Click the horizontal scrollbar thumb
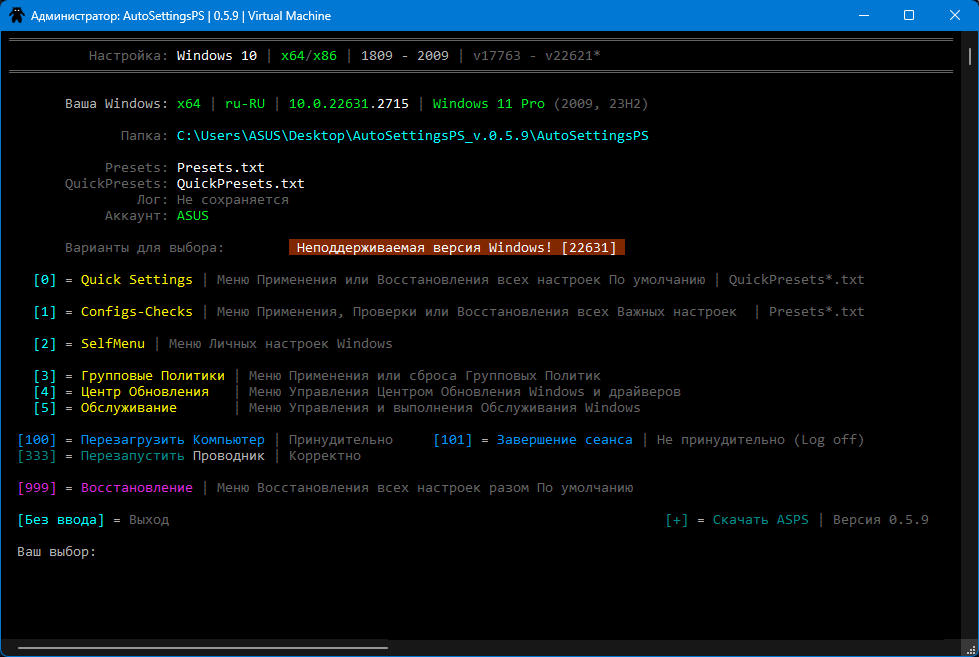 click(203, 648)
